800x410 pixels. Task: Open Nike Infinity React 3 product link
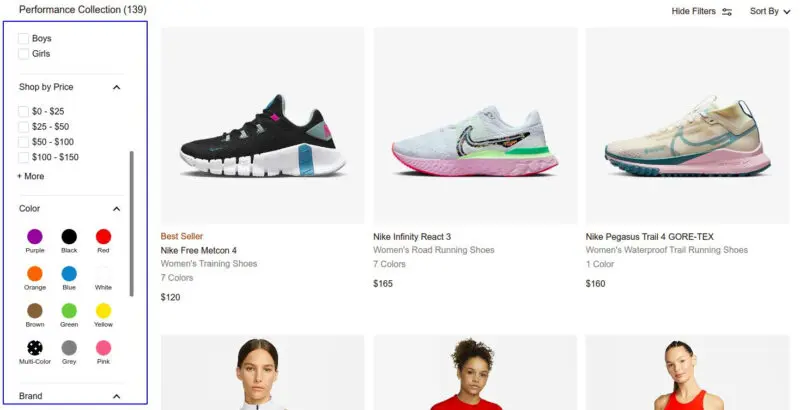point(412,237)
